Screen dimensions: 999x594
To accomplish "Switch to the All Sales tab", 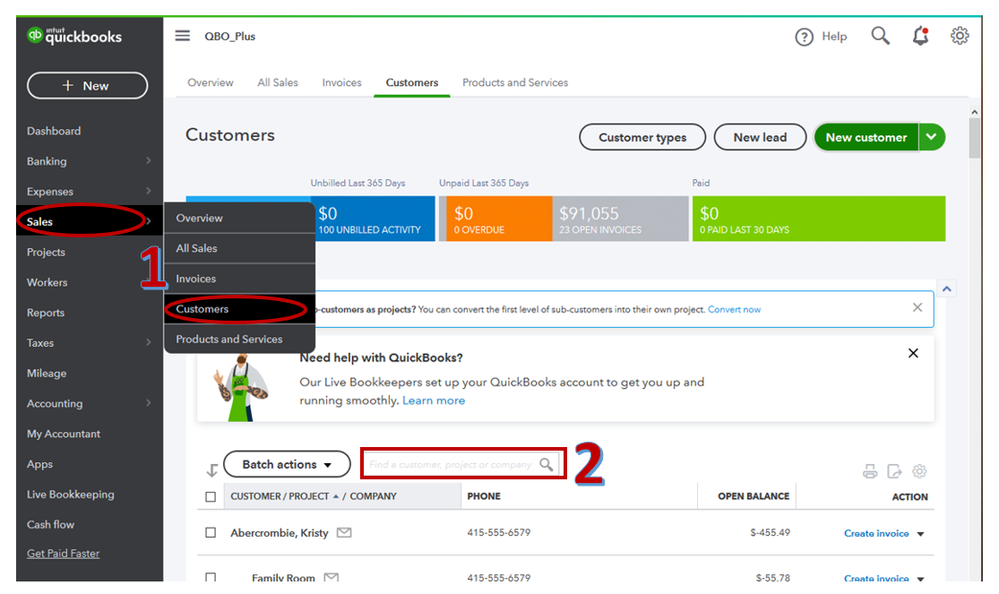I will coord(278,82).
